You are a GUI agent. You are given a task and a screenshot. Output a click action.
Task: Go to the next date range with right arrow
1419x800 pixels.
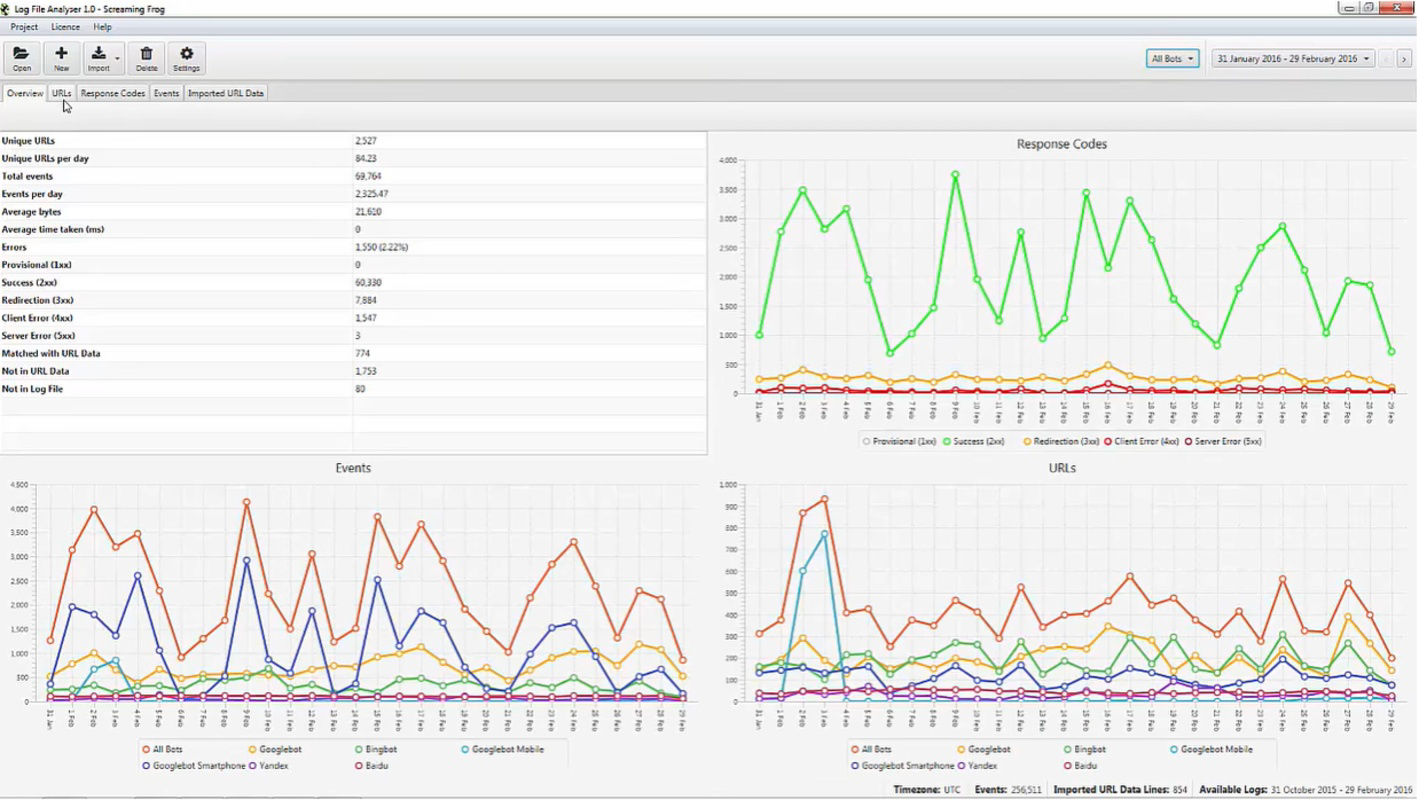click(1404, 59)
